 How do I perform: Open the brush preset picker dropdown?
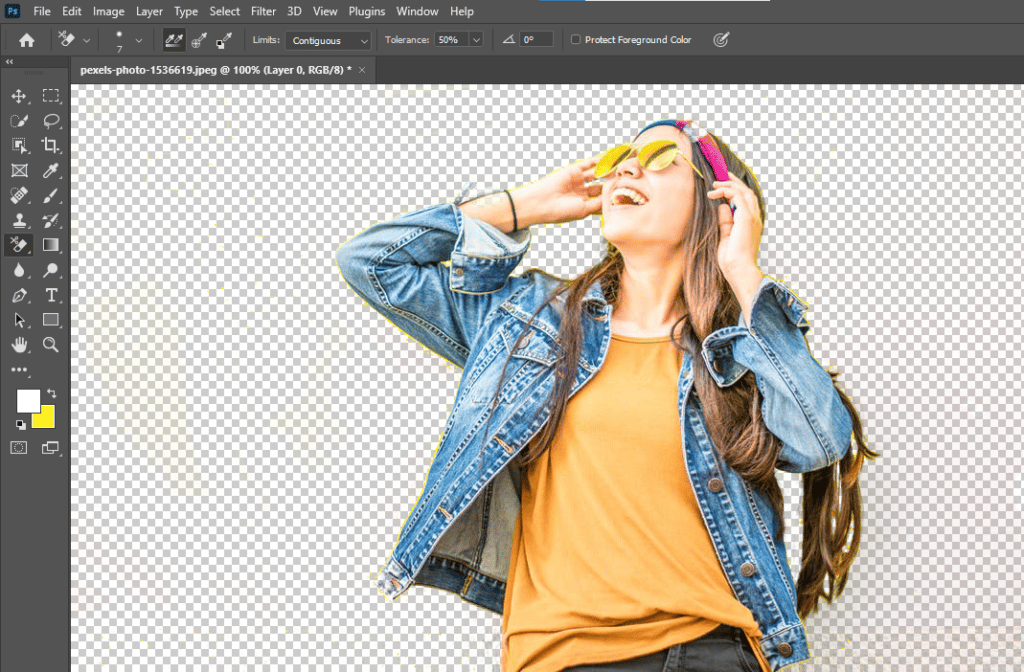138,40
